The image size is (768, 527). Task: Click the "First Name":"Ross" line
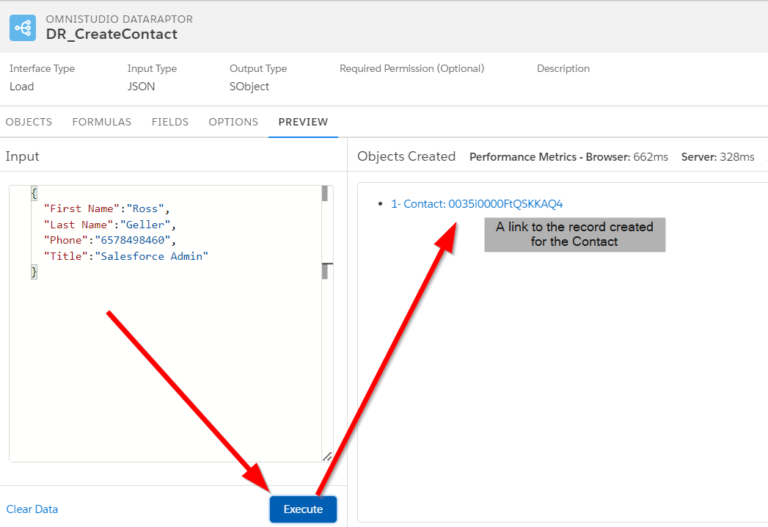107,209
